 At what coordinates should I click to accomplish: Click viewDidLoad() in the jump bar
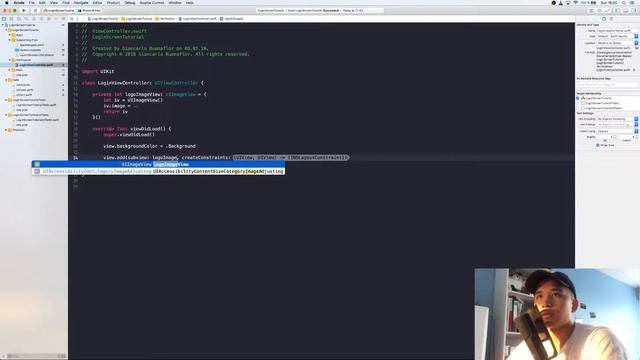coord(232,19)
